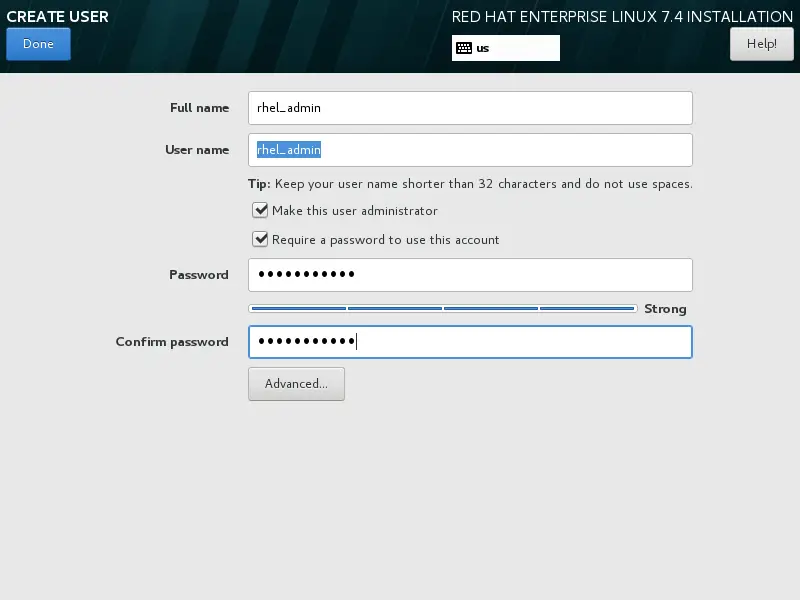This screenshot has height=600, width=800.
Task: Click the Password label
Action: tap(199, 275)
